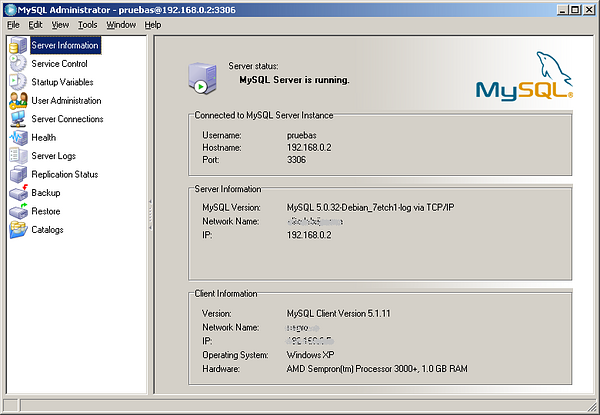This screenshot has height=415, width=600.
Task: Click the Server Connections icon
Action: pyautogui.click(x=18, y=119)
